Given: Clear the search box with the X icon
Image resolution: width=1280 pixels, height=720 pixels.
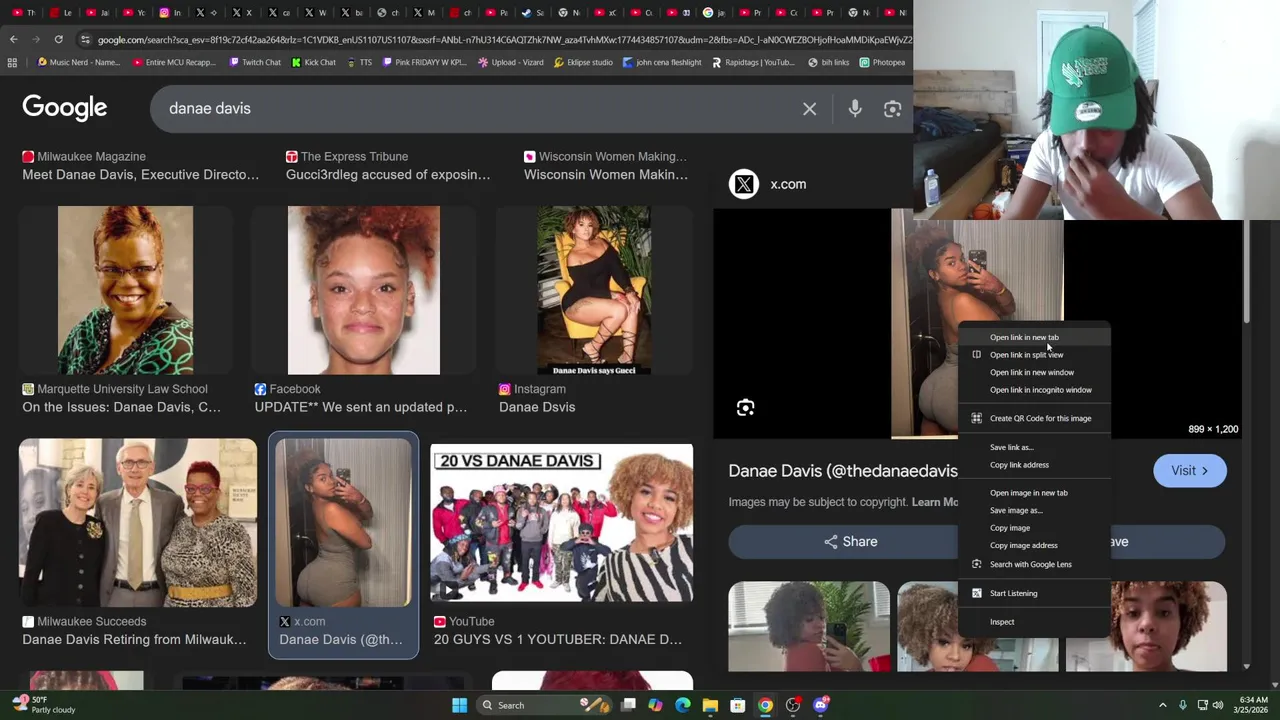Looking at the screenshot, I should (809, 108).
